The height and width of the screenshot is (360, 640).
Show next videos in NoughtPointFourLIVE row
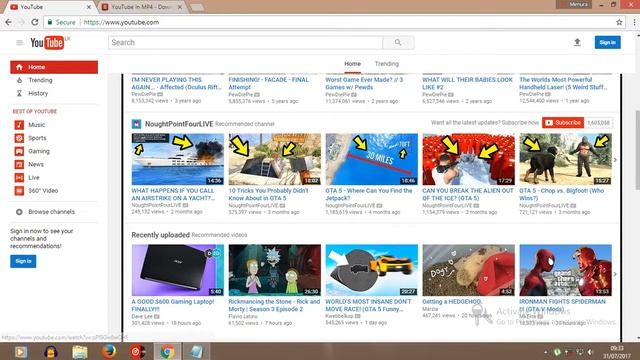[x=615, y=160]
